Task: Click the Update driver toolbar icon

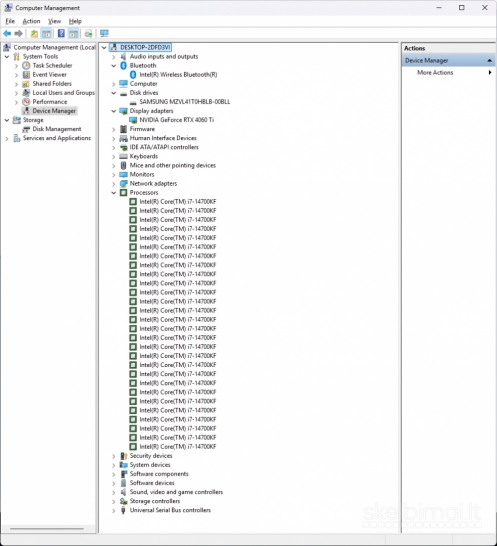Action: click(x=88, y=33)
